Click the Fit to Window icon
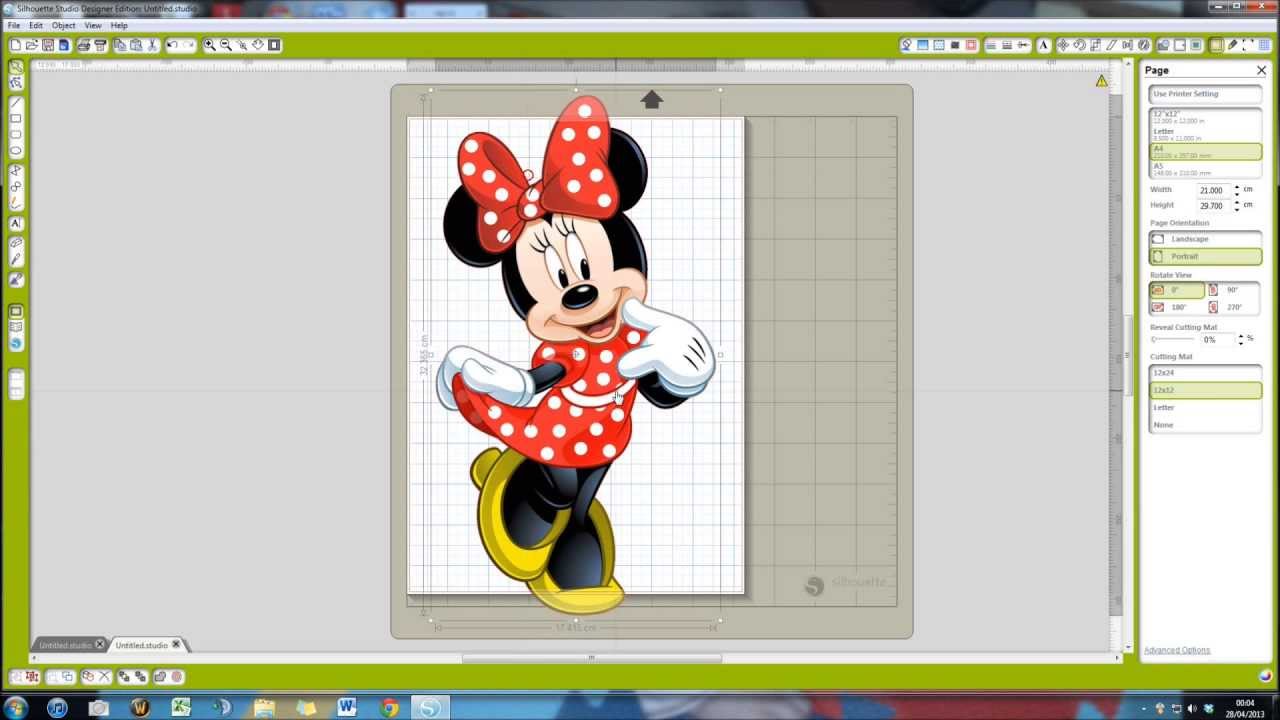The height and width of the screenshot is (720, 1280). [274, 45]
